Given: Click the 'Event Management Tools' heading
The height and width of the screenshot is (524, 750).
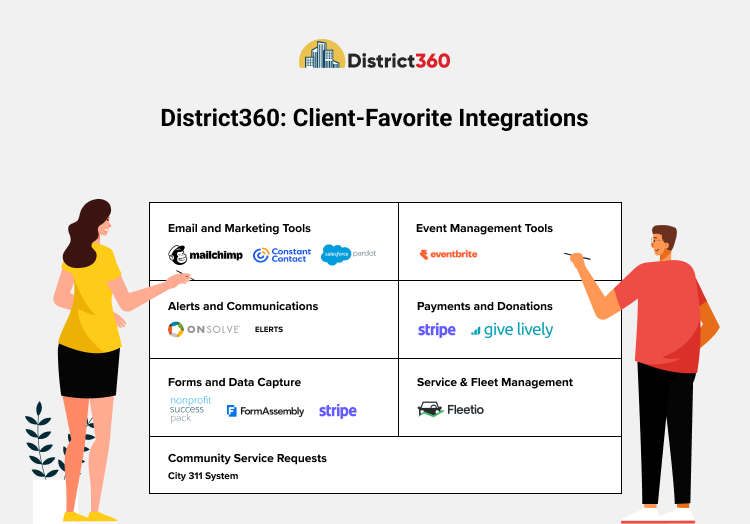Looking at the screenshot, I should (484, 229).
